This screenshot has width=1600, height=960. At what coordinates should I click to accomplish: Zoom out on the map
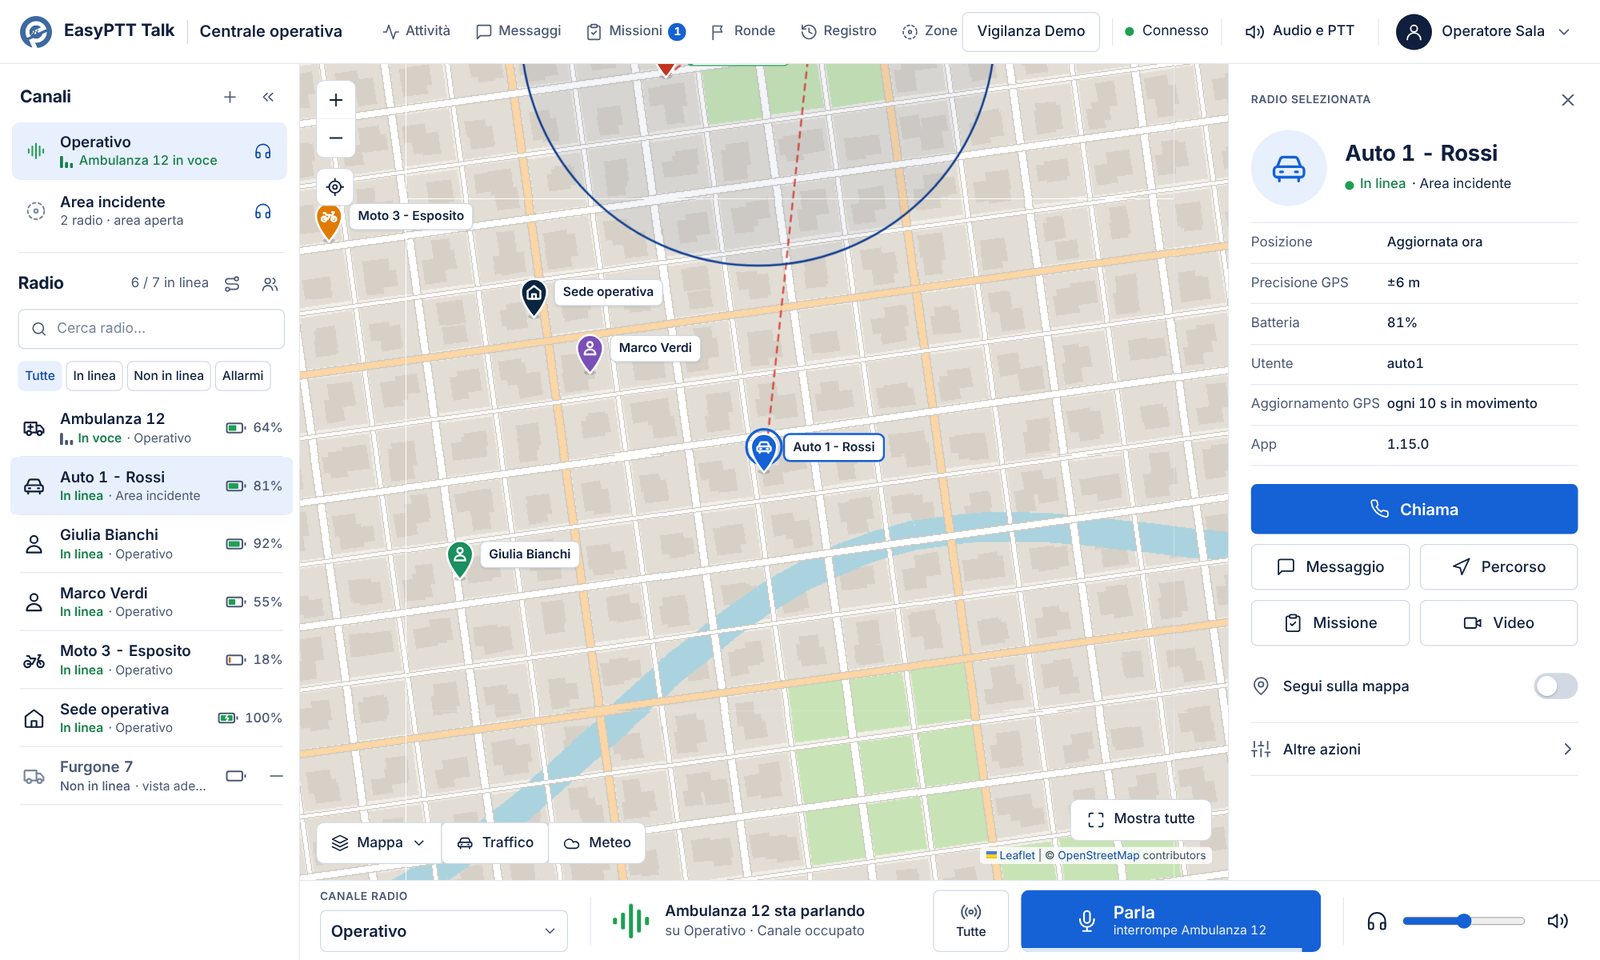coord(336,138)
